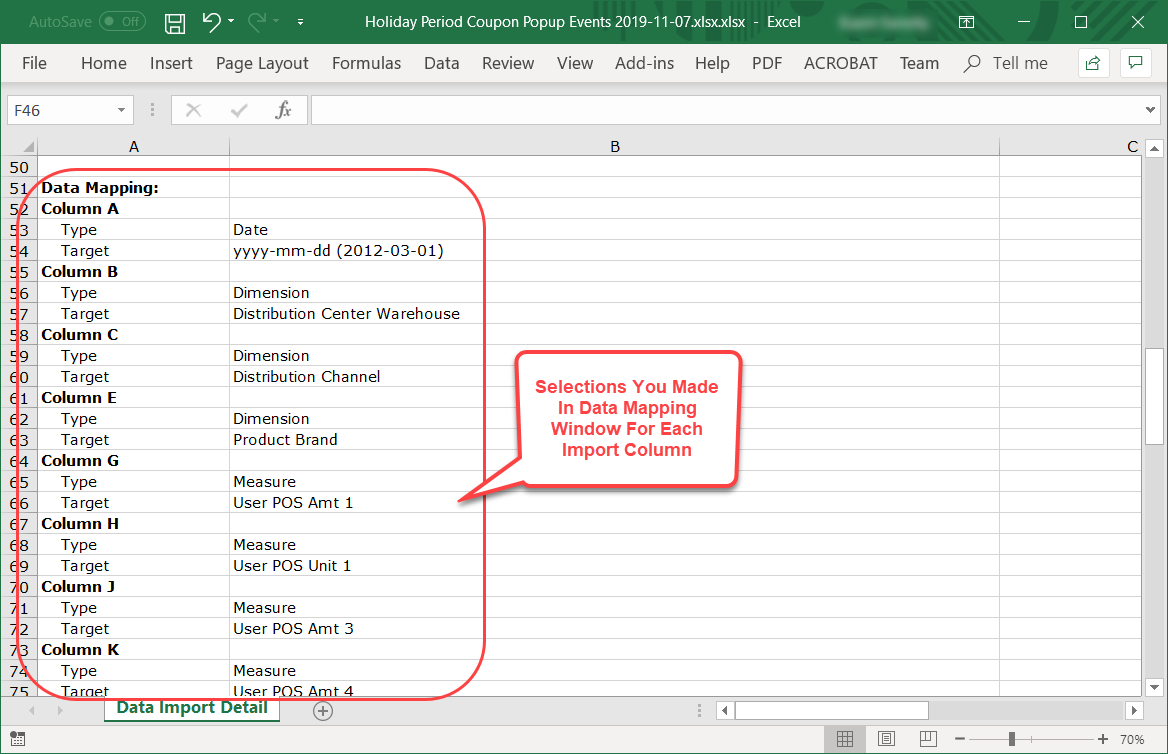
Task: Add a new sheet with plus icon
Action: [x=322, y=710]
